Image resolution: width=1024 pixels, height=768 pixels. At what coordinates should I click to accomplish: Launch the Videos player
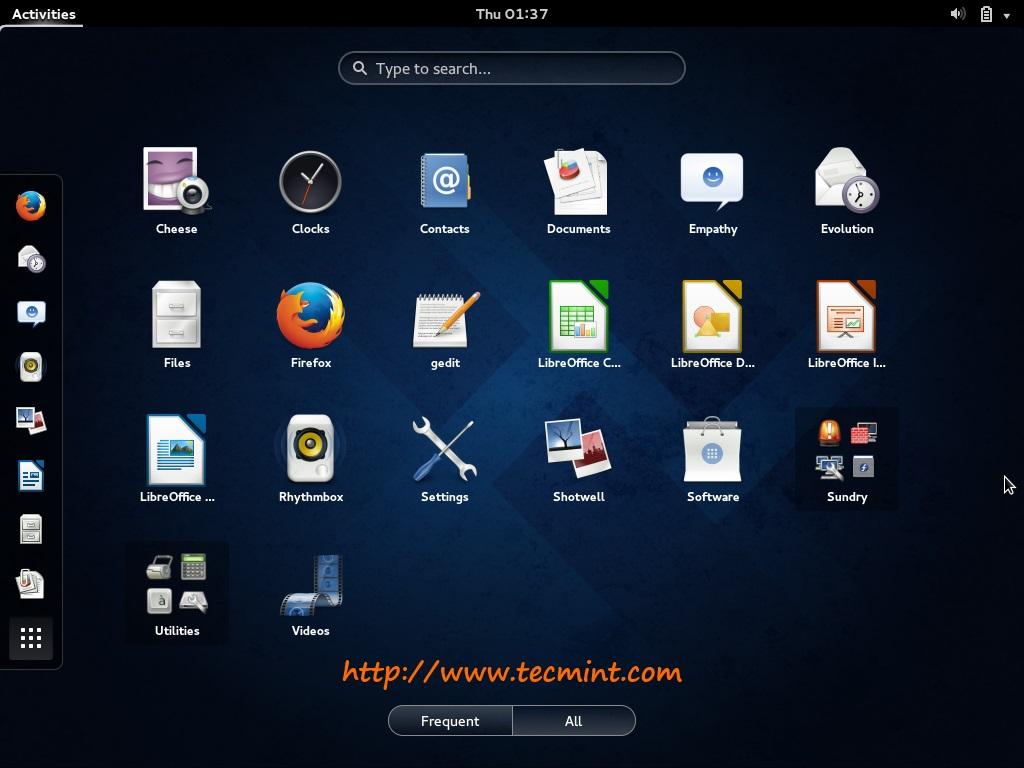click(310, 593)
